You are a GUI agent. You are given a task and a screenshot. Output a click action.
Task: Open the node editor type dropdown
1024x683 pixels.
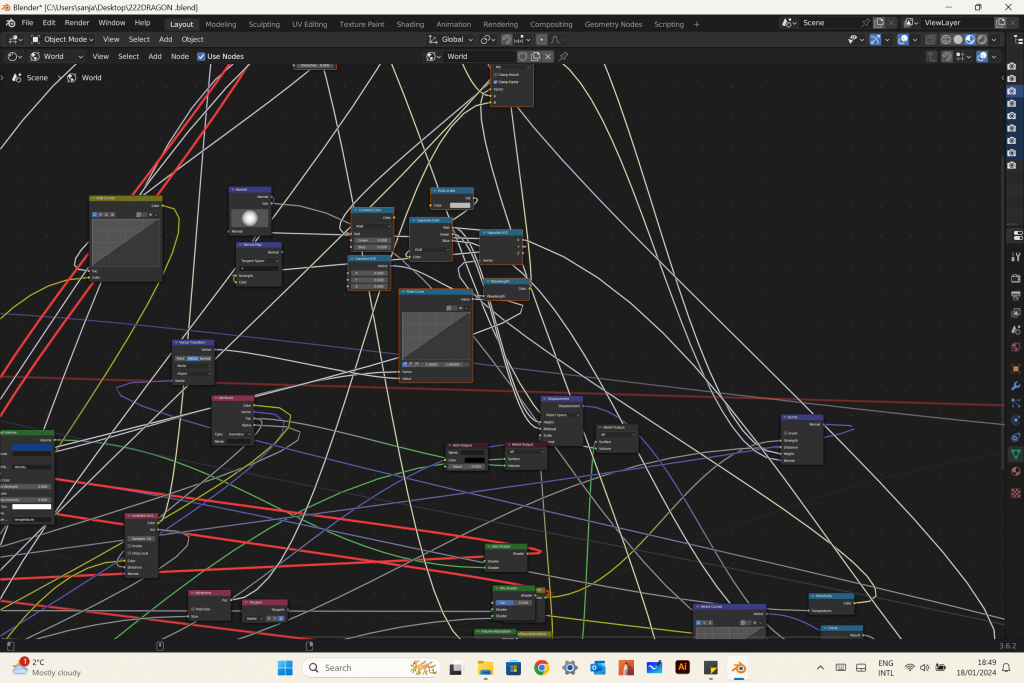coord(14,57)
